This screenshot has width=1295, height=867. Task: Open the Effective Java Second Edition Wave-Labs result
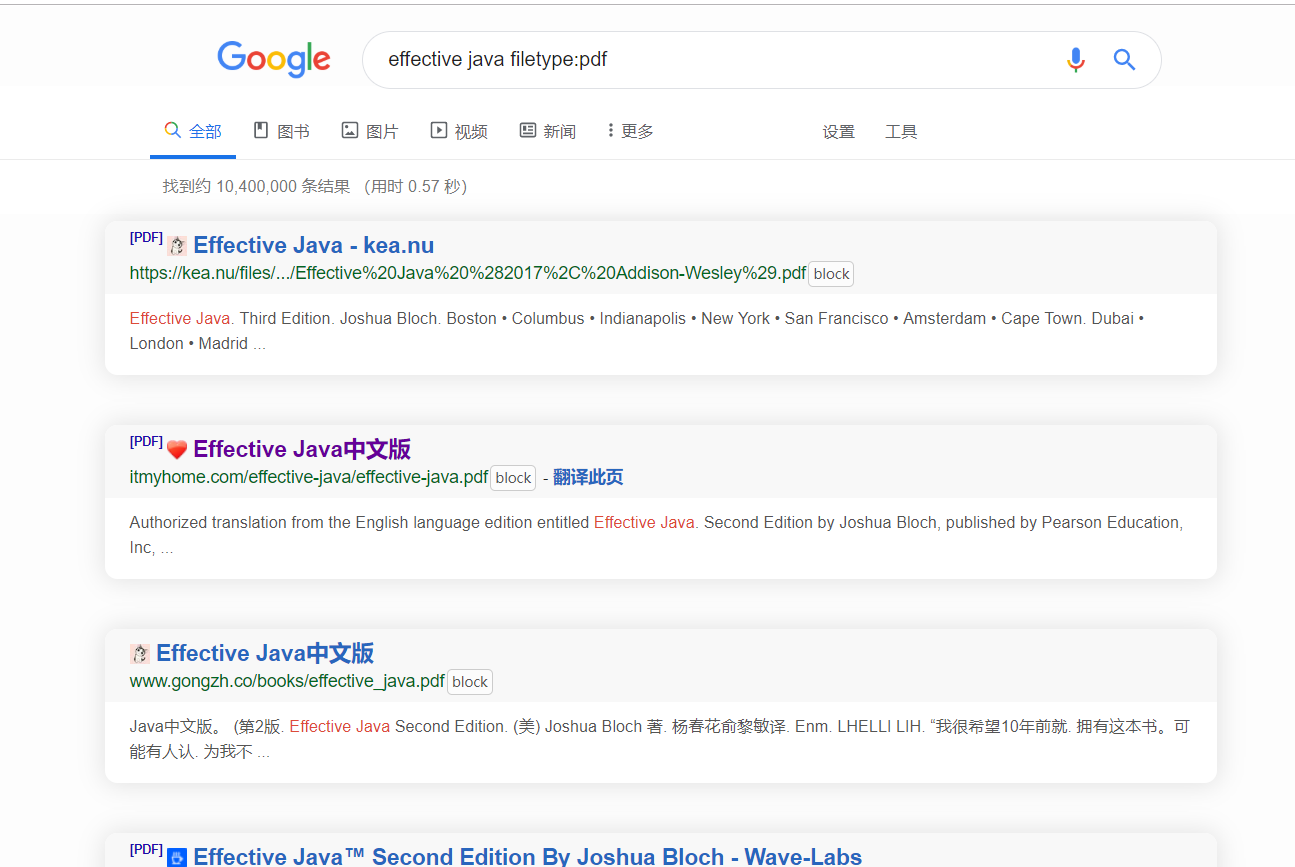tap(527, 856)
